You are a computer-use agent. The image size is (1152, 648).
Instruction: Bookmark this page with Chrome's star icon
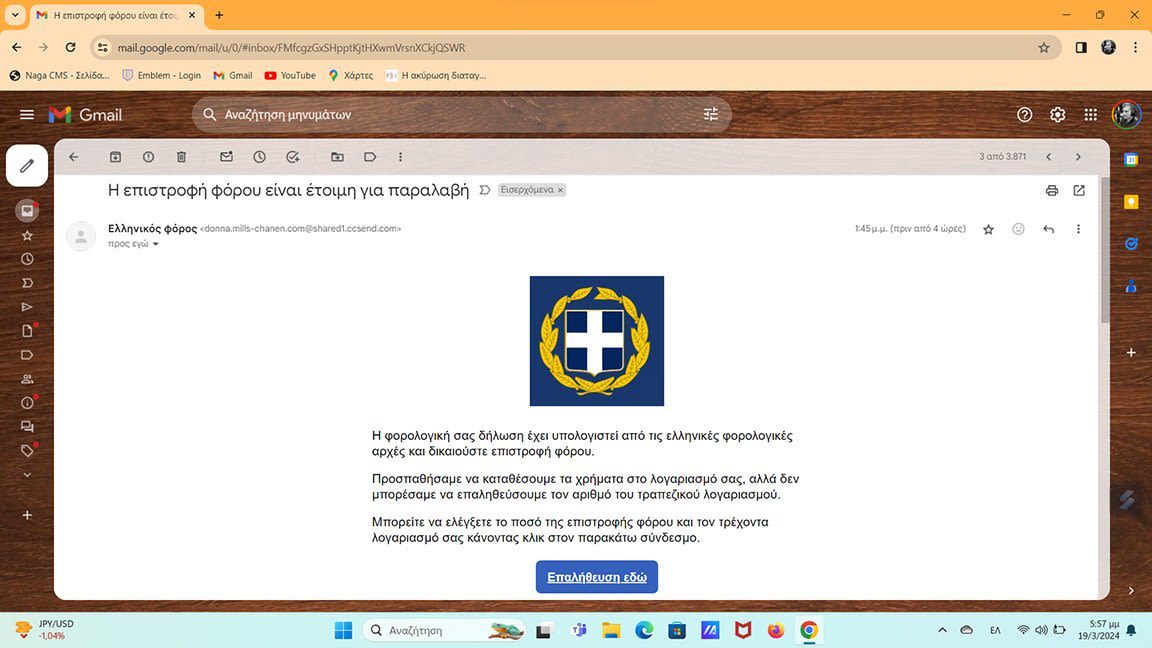pyautogui.click(x=1044, y=47)
